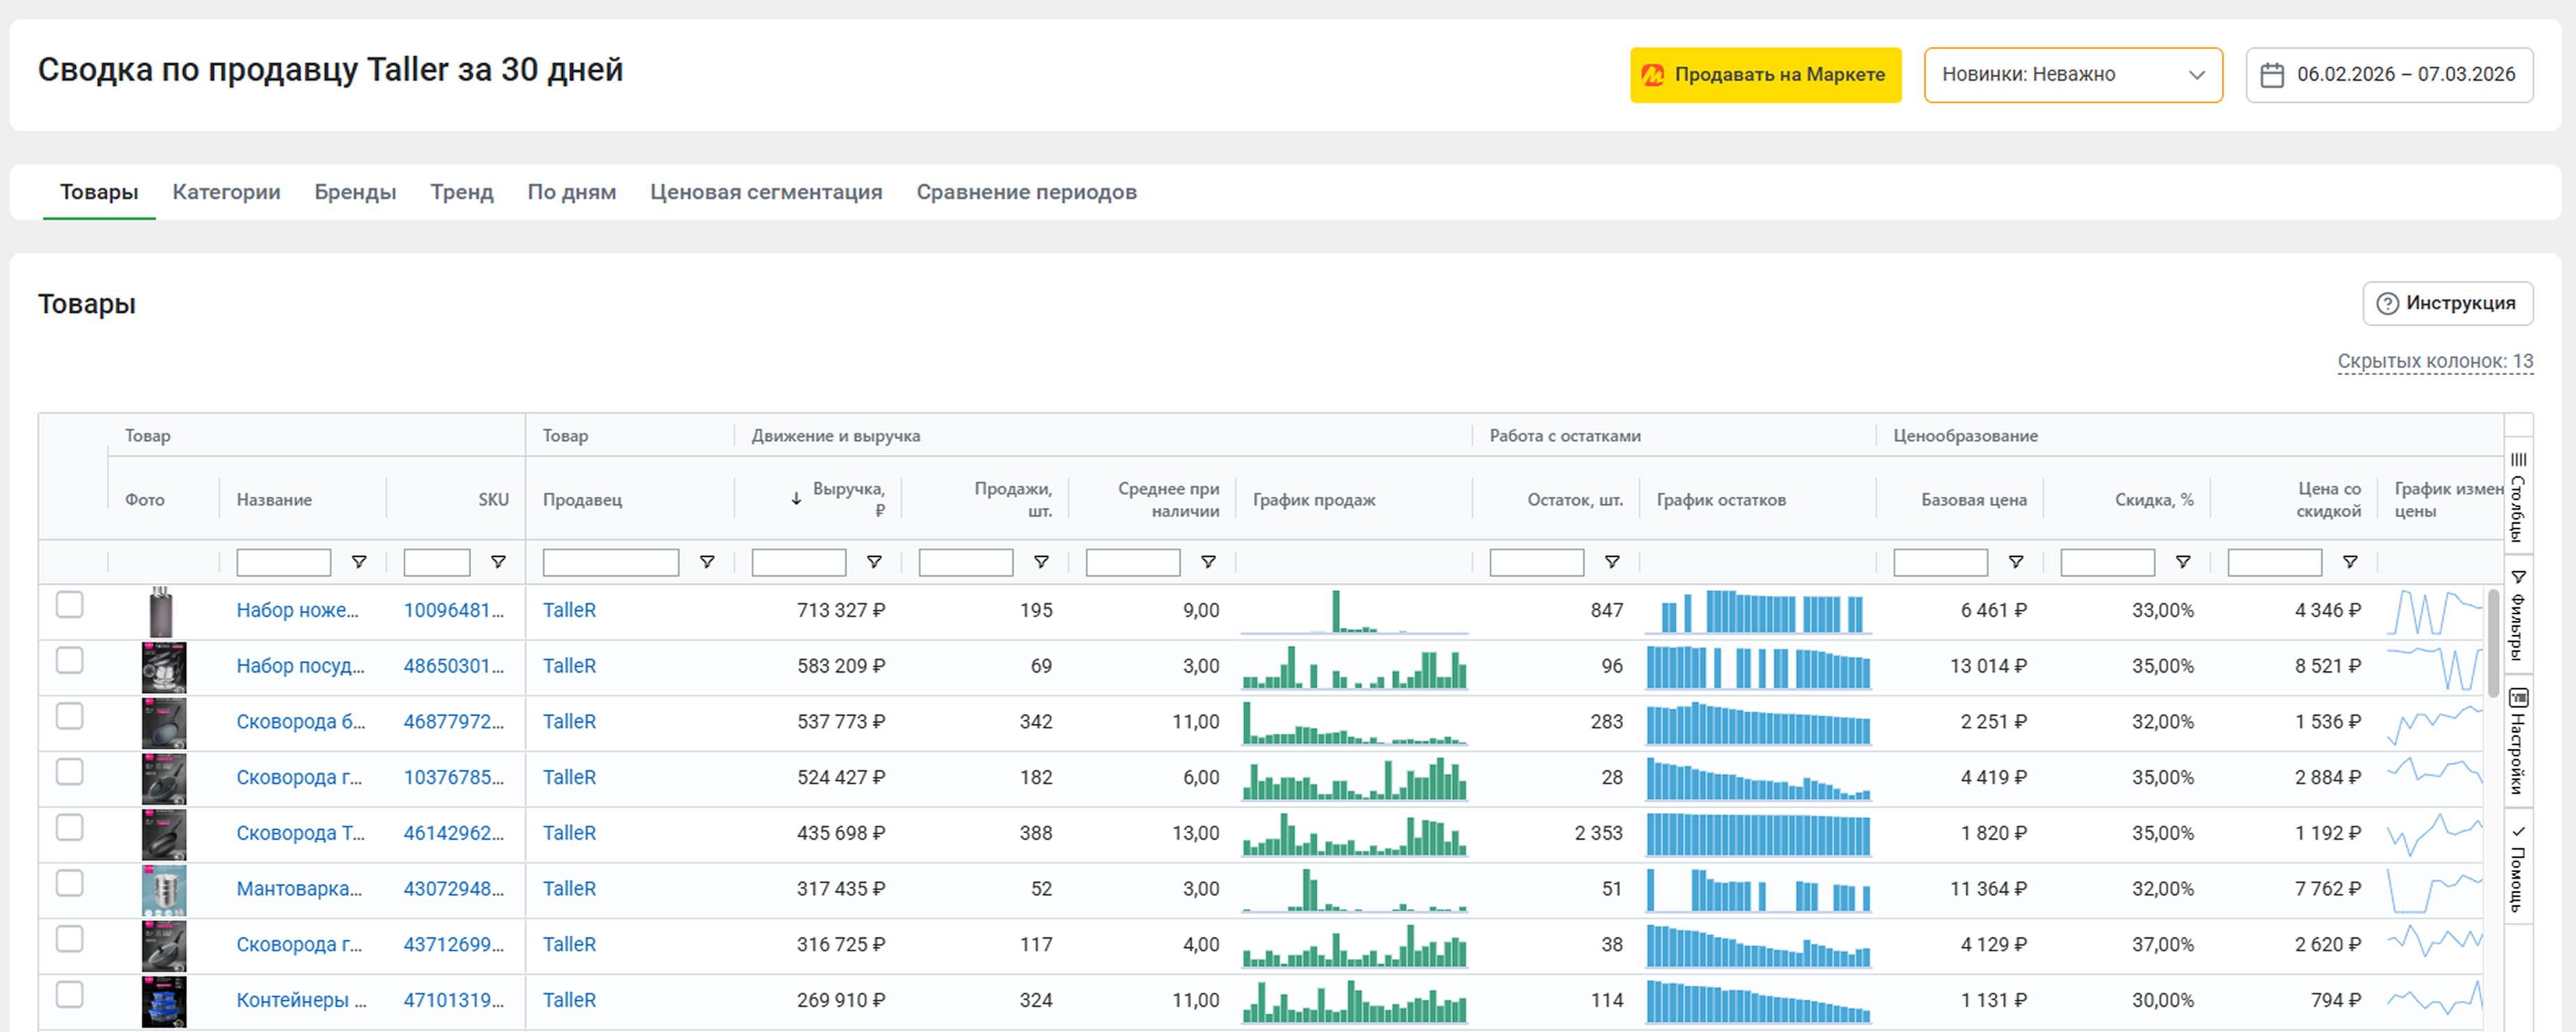The width and height of the screenshot is (2576, 1032).
Task: Click the filter icon for Остаток column
Action: pos(1612,562)
